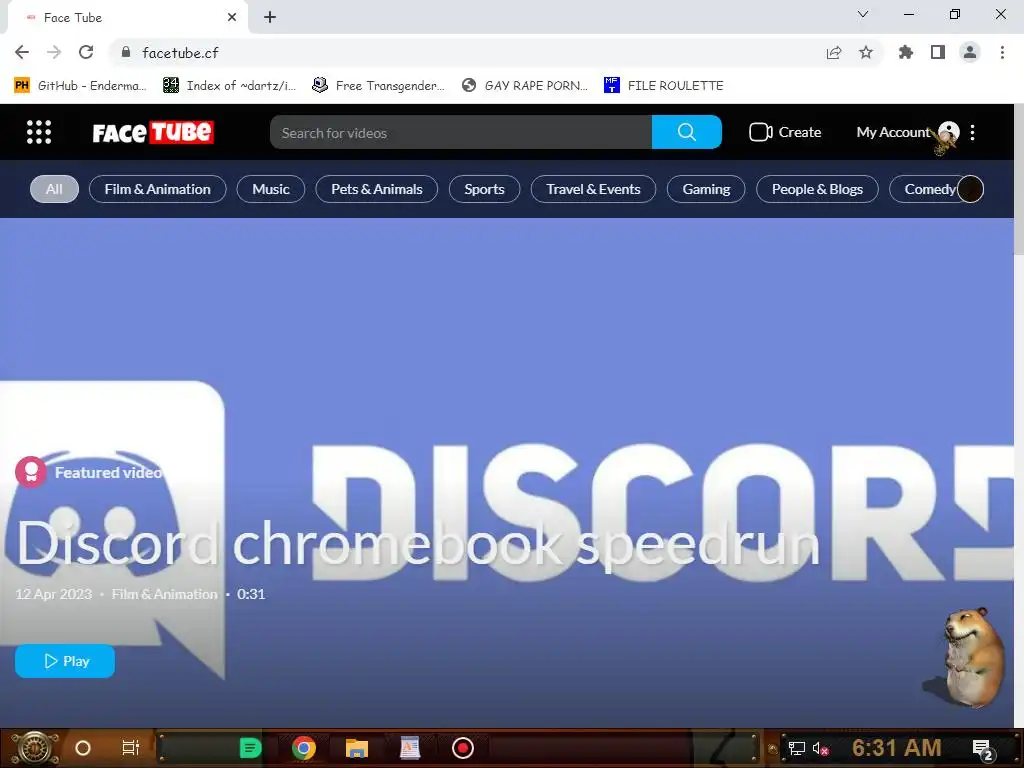Image resolution: width=1024 pixels, height=768 pixels.
Task: Open the green notes app on taskbar
Action: [250, 748]
